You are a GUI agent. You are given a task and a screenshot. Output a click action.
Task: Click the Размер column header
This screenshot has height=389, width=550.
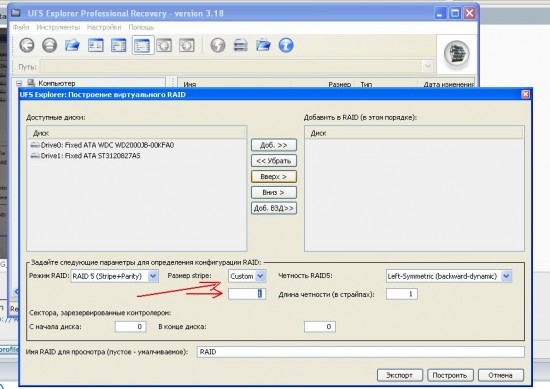323,84
